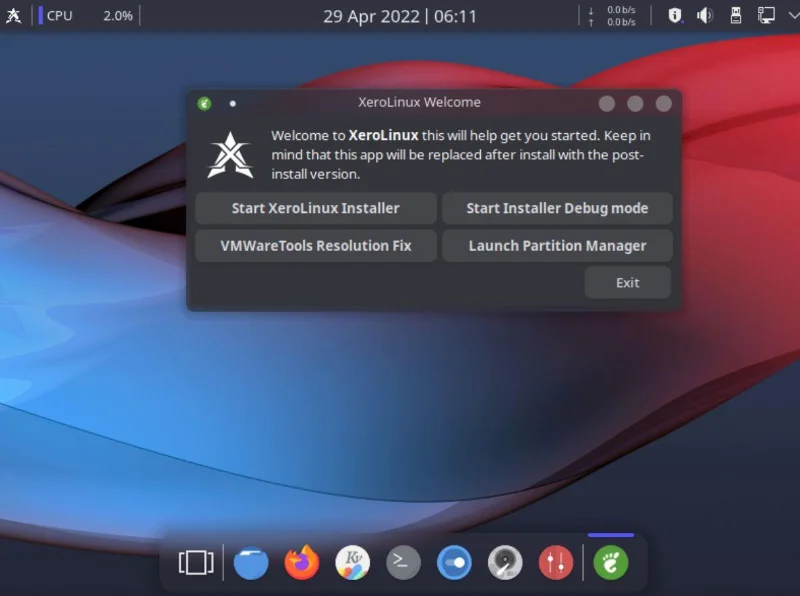The width and height of the screenshot is (800, 596).
Task: Launch the terminal from the dock
Action: tap(403, 562)
